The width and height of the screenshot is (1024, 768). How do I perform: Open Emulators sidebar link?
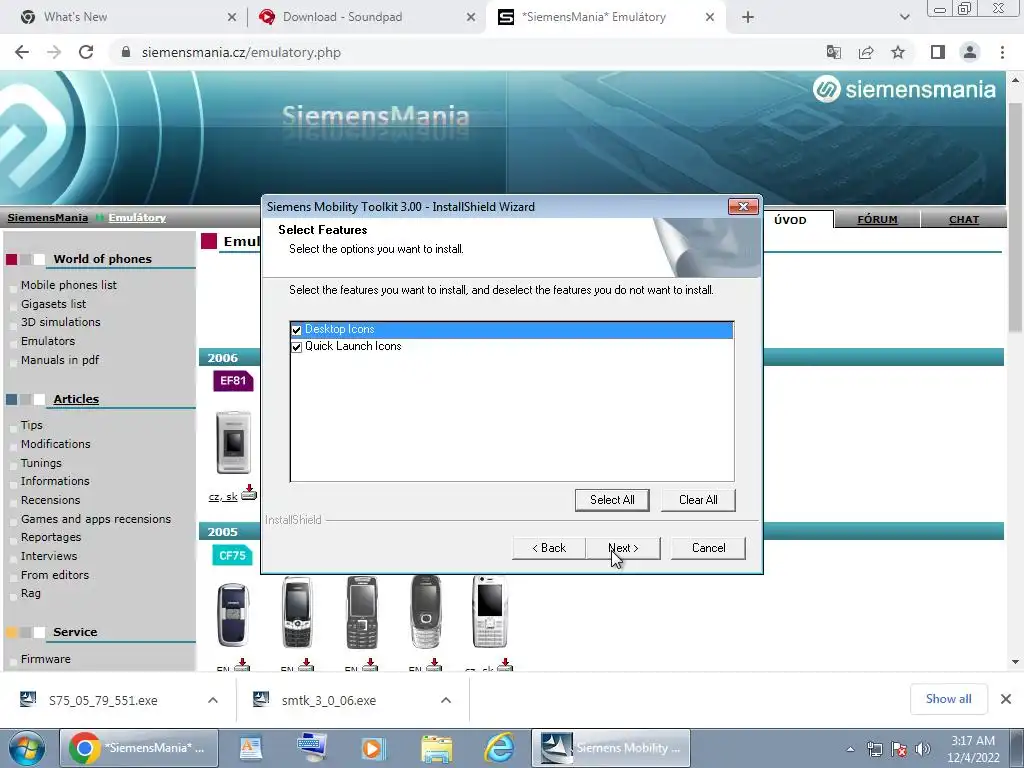click(x=48, y=341)
